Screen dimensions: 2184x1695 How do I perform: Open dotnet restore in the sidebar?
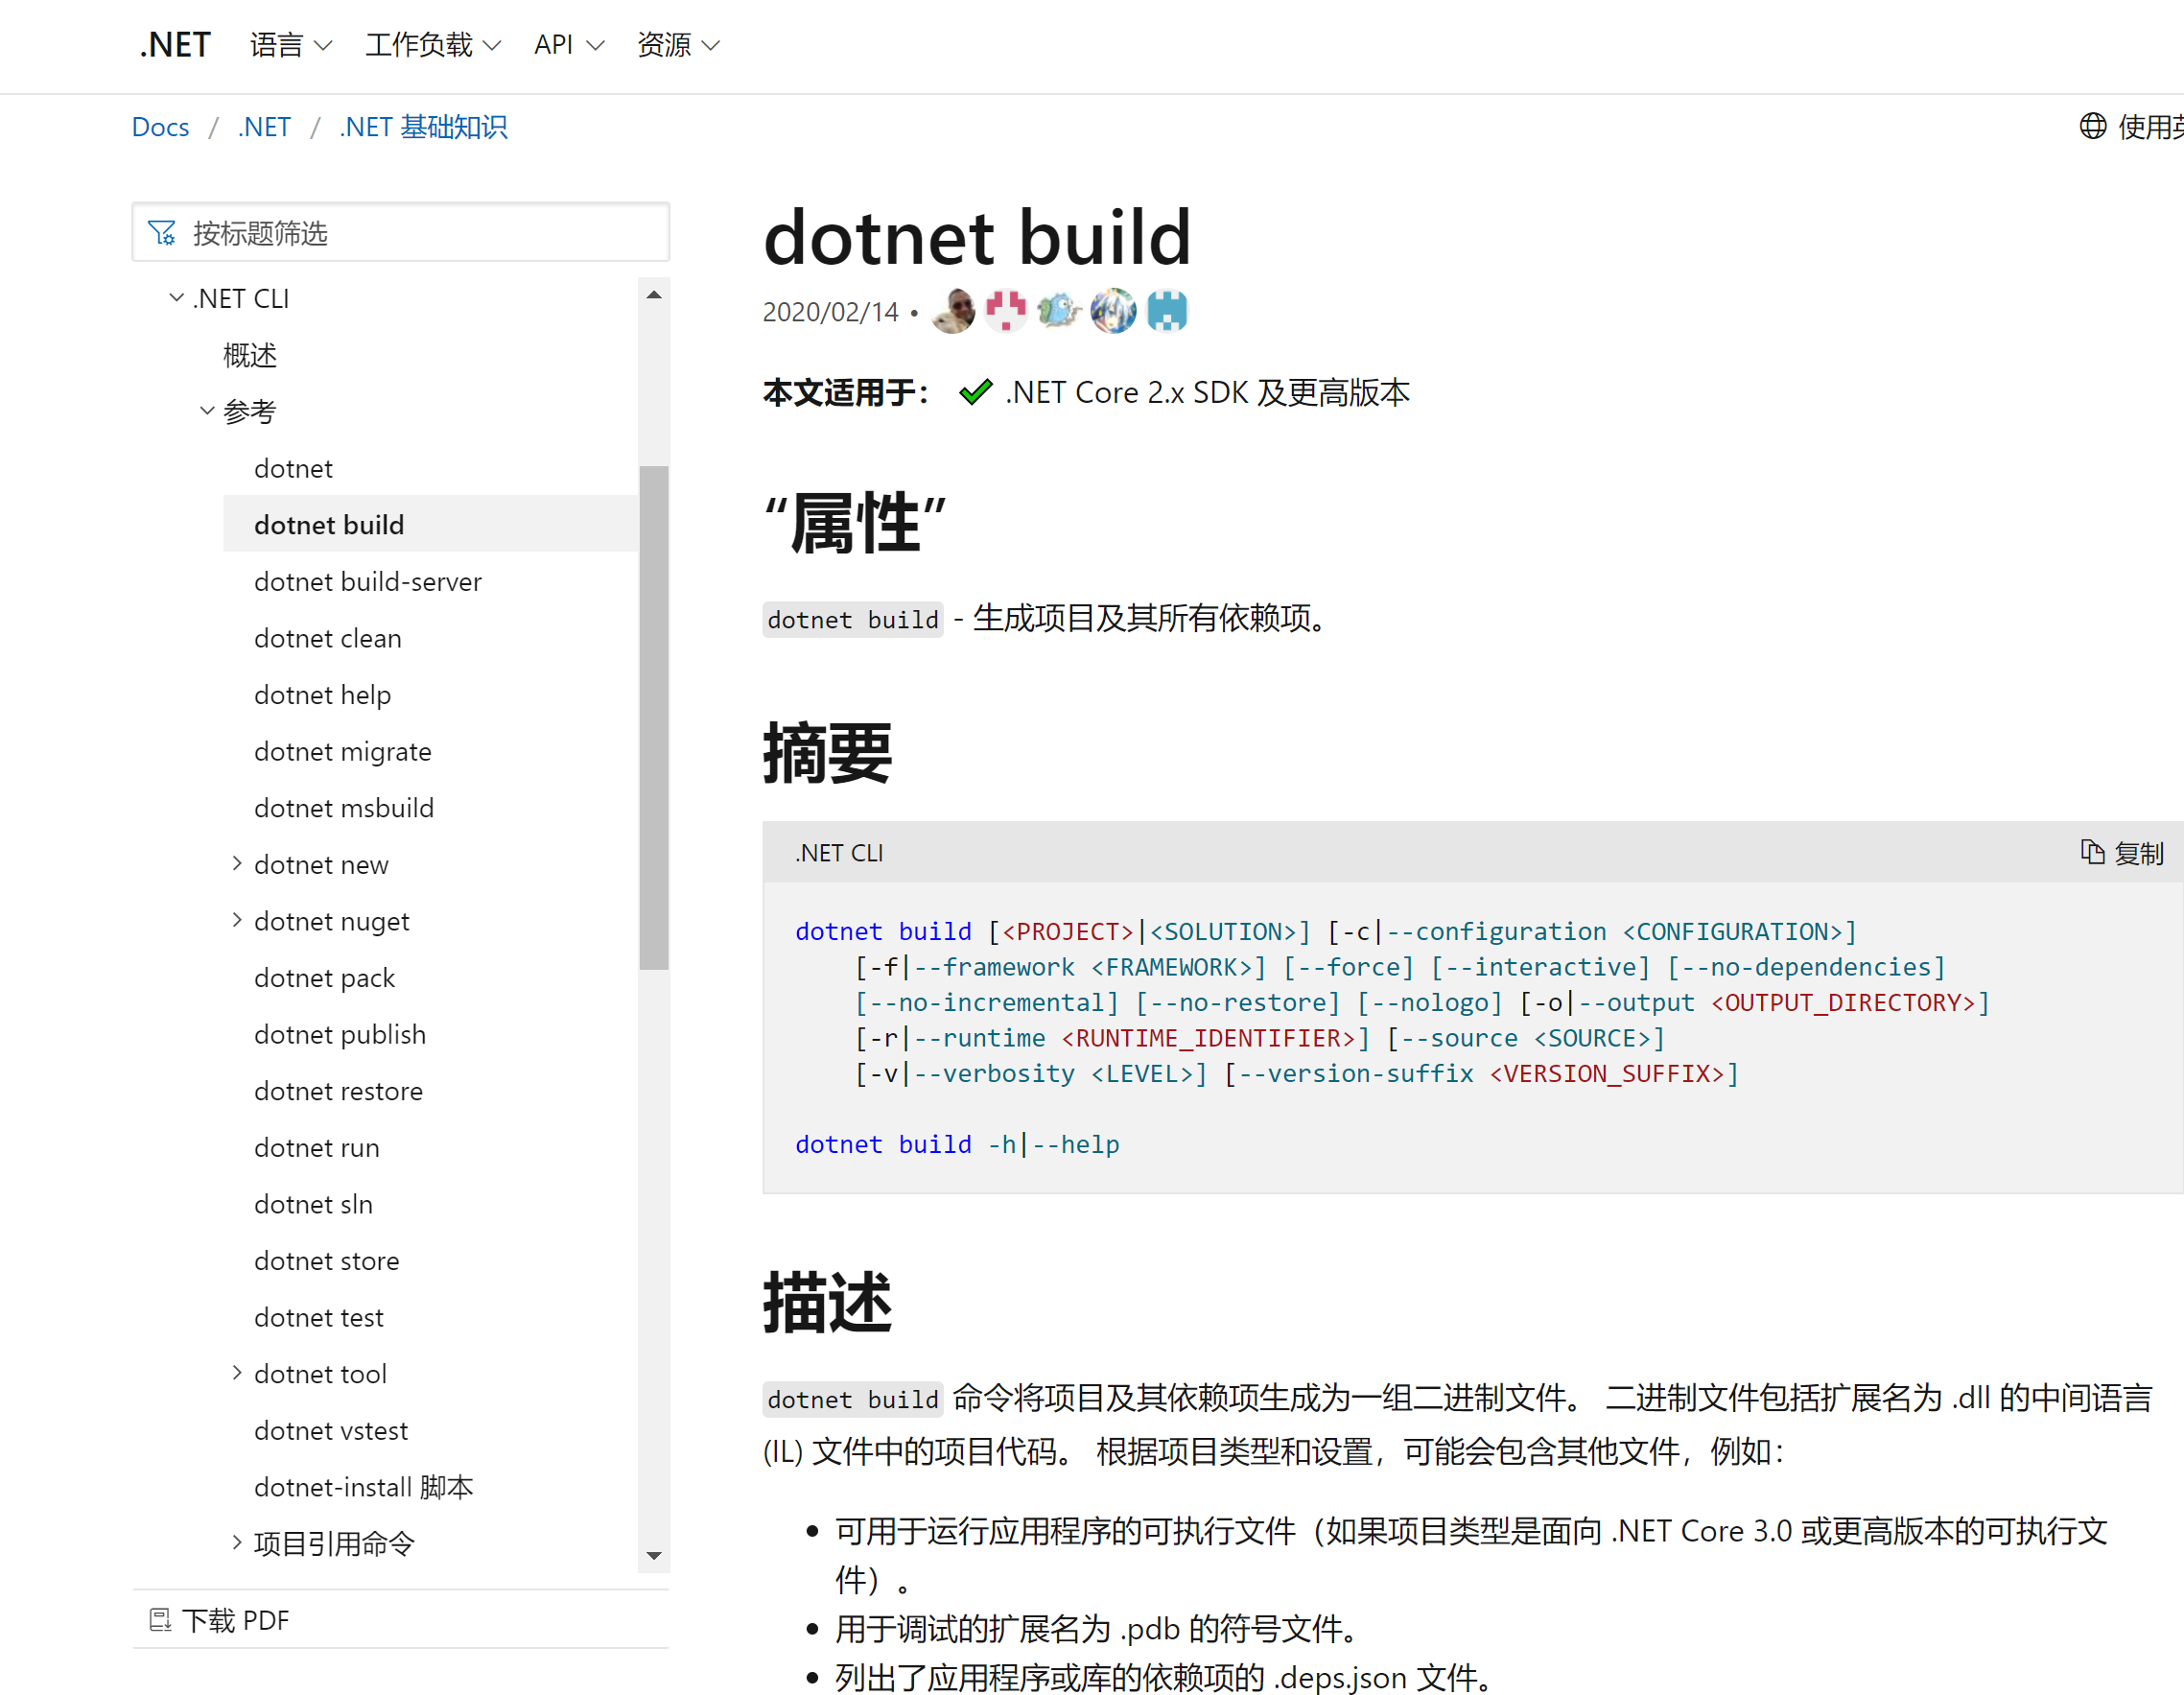pos(338,1091)
